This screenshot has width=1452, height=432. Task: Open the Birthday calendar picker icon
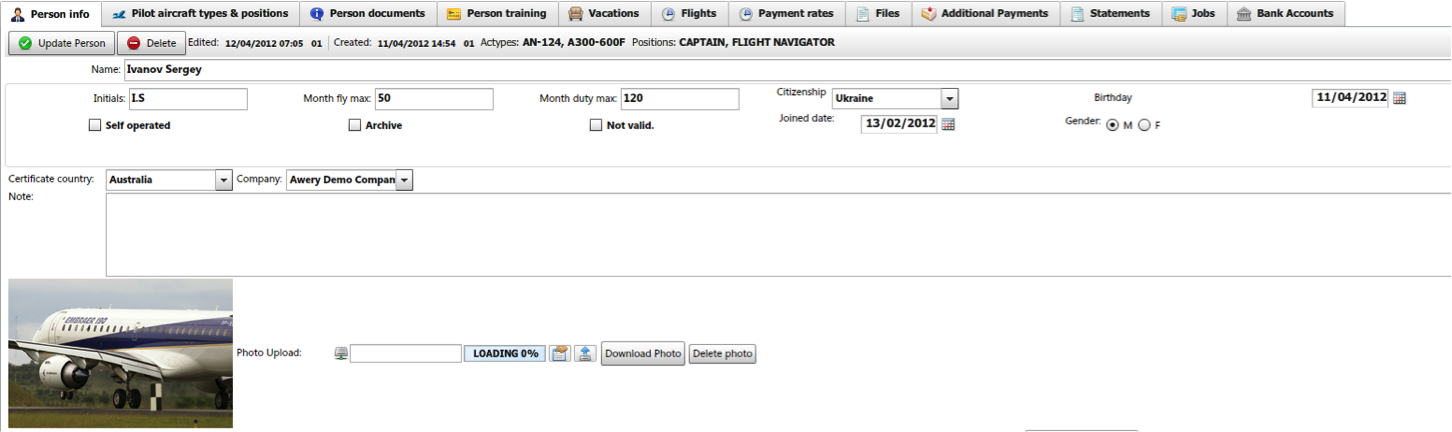(x=1400, y=98)
